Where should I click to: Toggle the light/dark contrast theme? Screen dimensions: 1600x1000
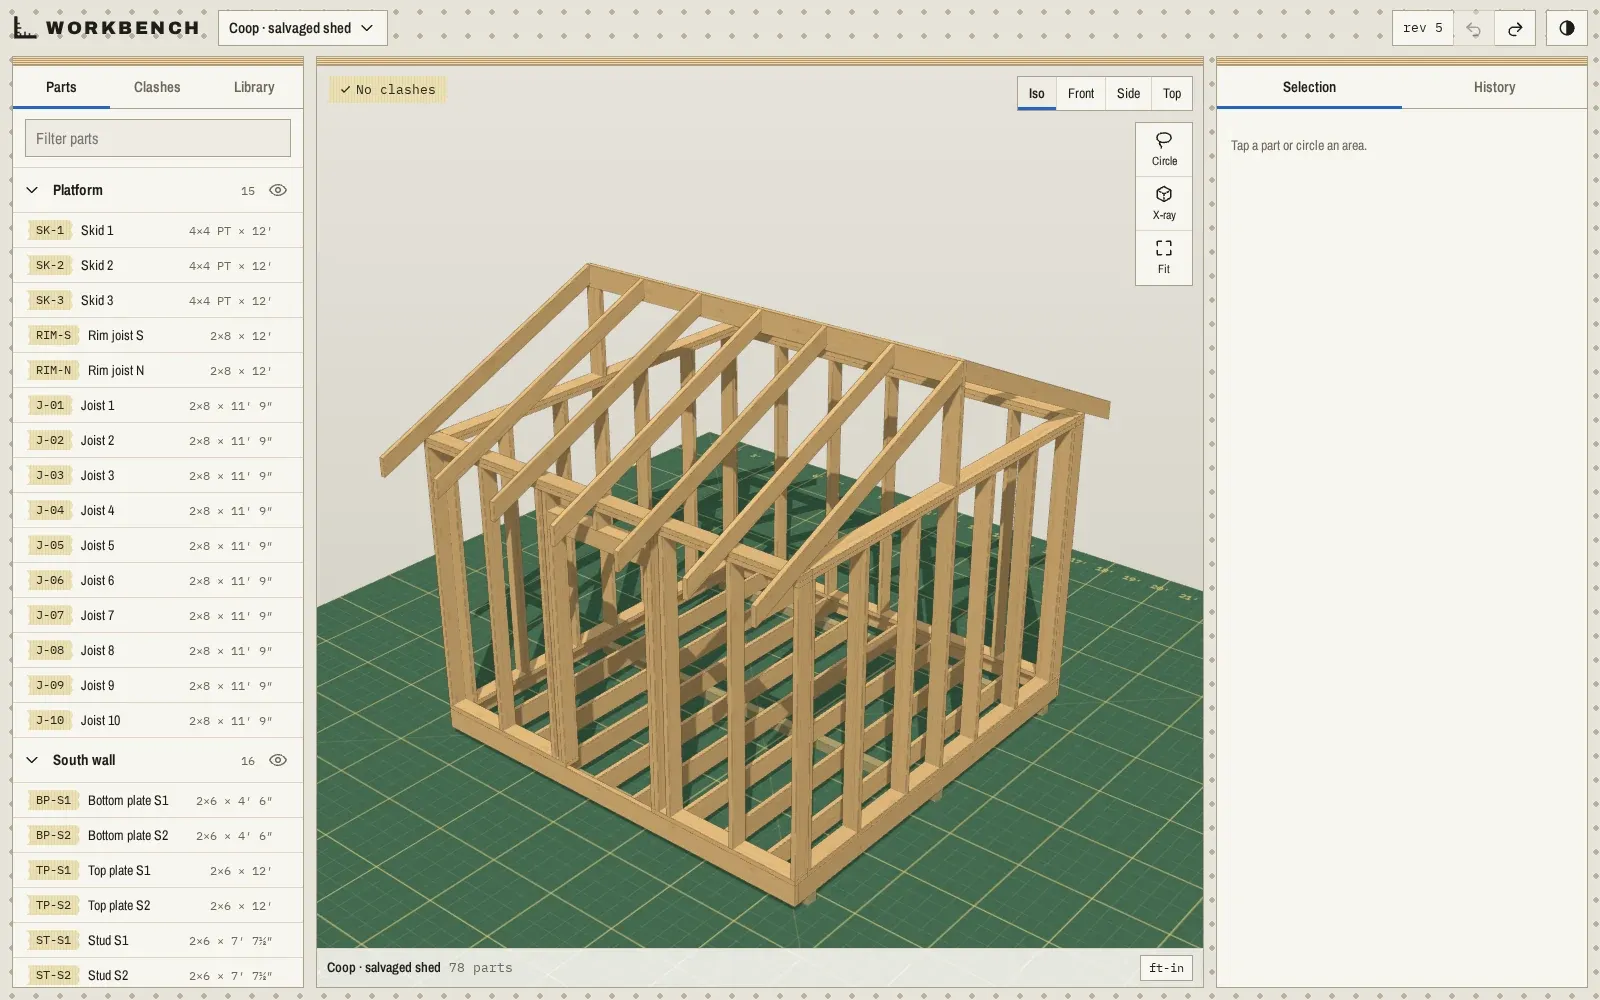click(x=1566, y=28)
